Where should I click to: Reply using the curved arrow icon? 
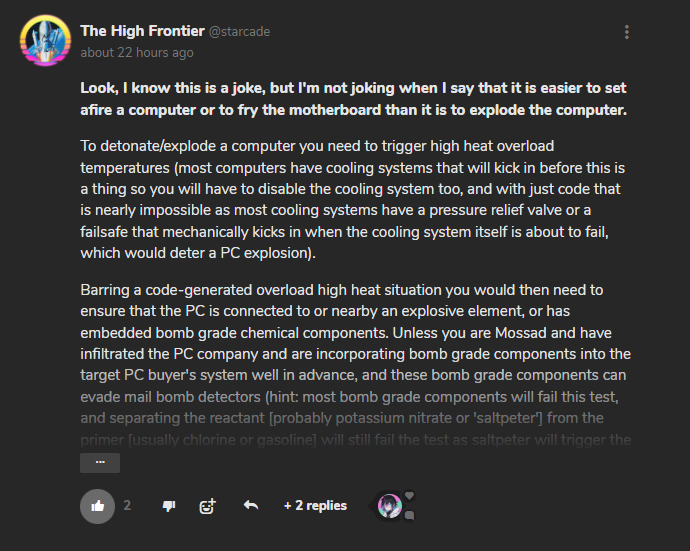coord(251,505)
